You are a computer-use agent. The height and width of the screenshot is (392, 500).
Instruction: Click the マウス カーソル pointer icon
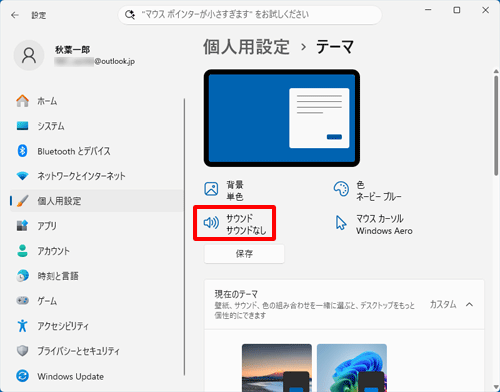click(341, 222)
